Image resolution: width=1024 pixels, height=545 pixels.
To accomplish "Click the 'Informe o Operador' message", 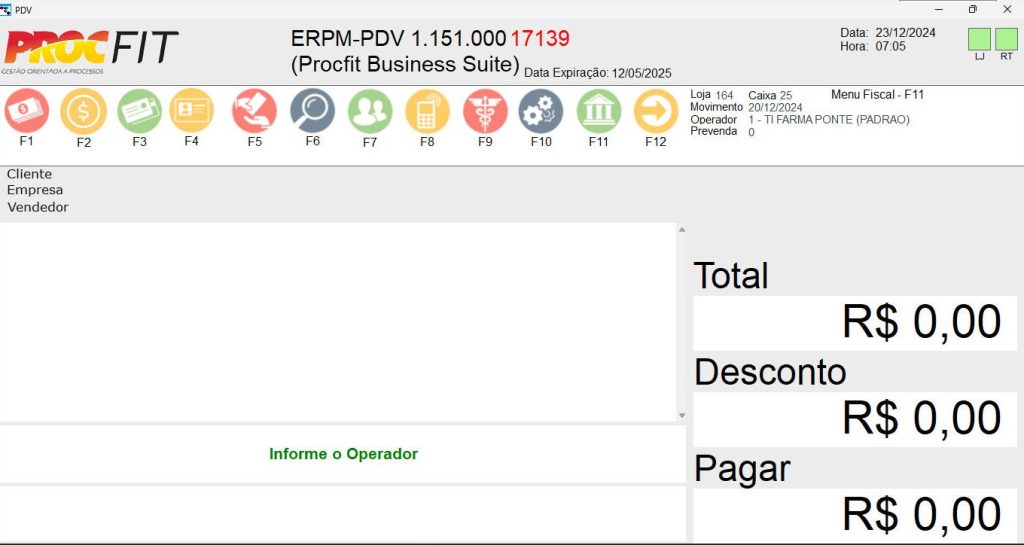I will (344, 454).
